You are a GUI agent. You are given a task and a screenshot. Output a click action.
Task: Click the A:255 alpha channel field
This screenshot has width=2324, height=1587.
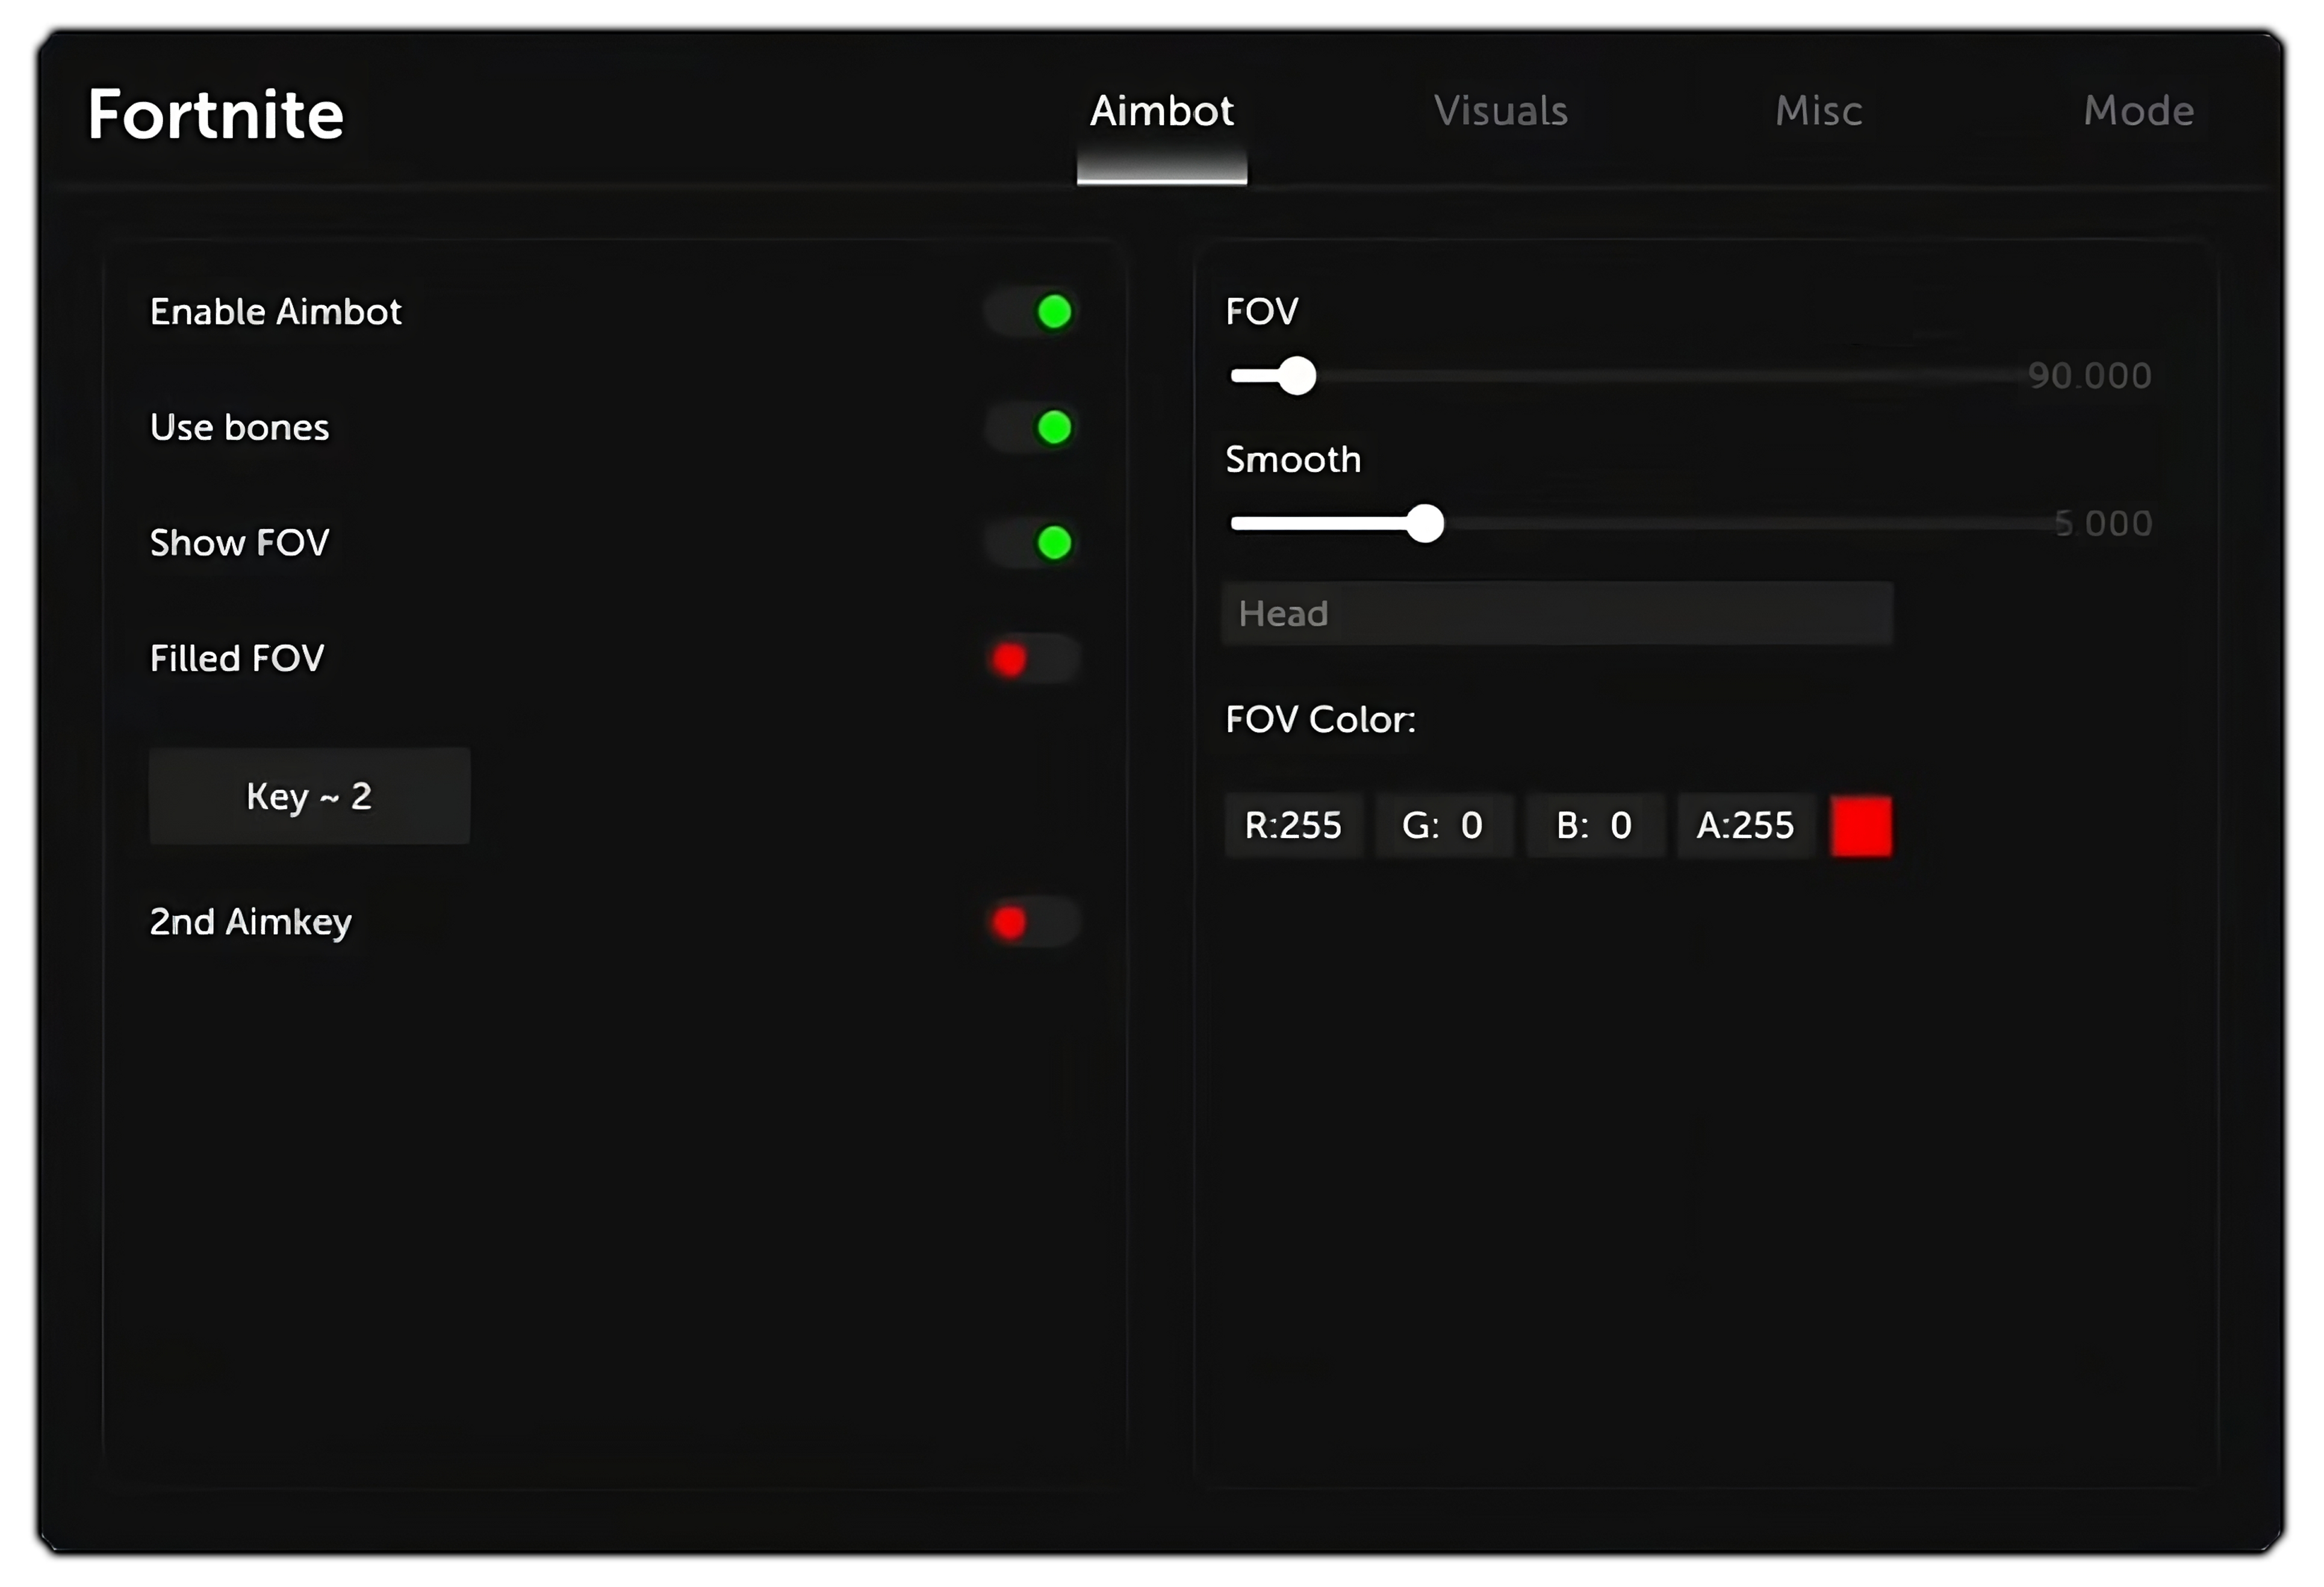[1745, 826]
